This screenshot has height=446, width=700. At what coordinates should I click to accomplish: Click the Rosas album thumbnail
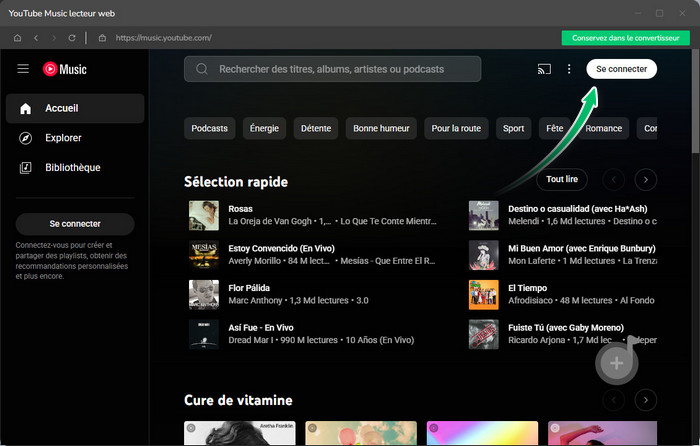pos(204,215)
